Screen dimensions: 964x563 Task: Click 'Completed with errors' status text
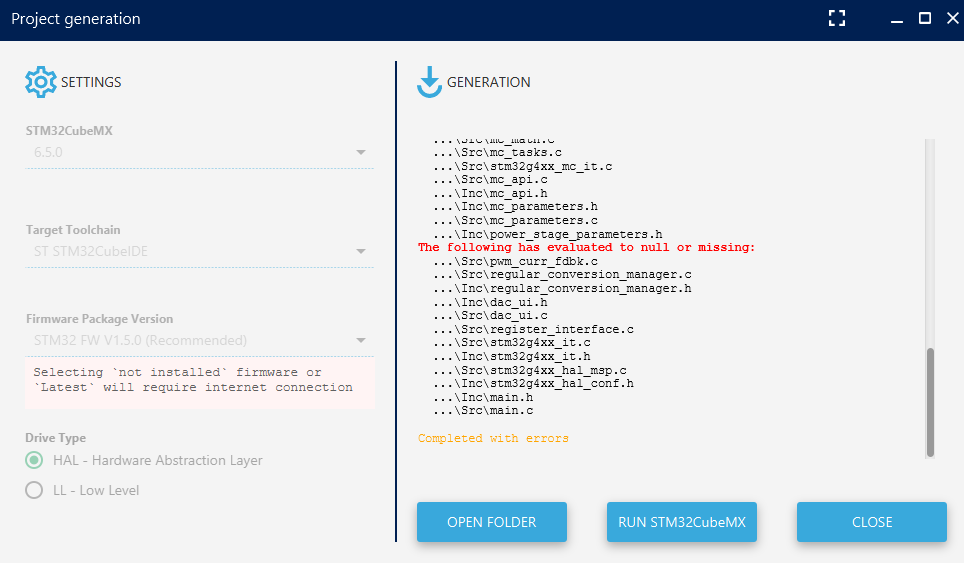tap(493, 438)
